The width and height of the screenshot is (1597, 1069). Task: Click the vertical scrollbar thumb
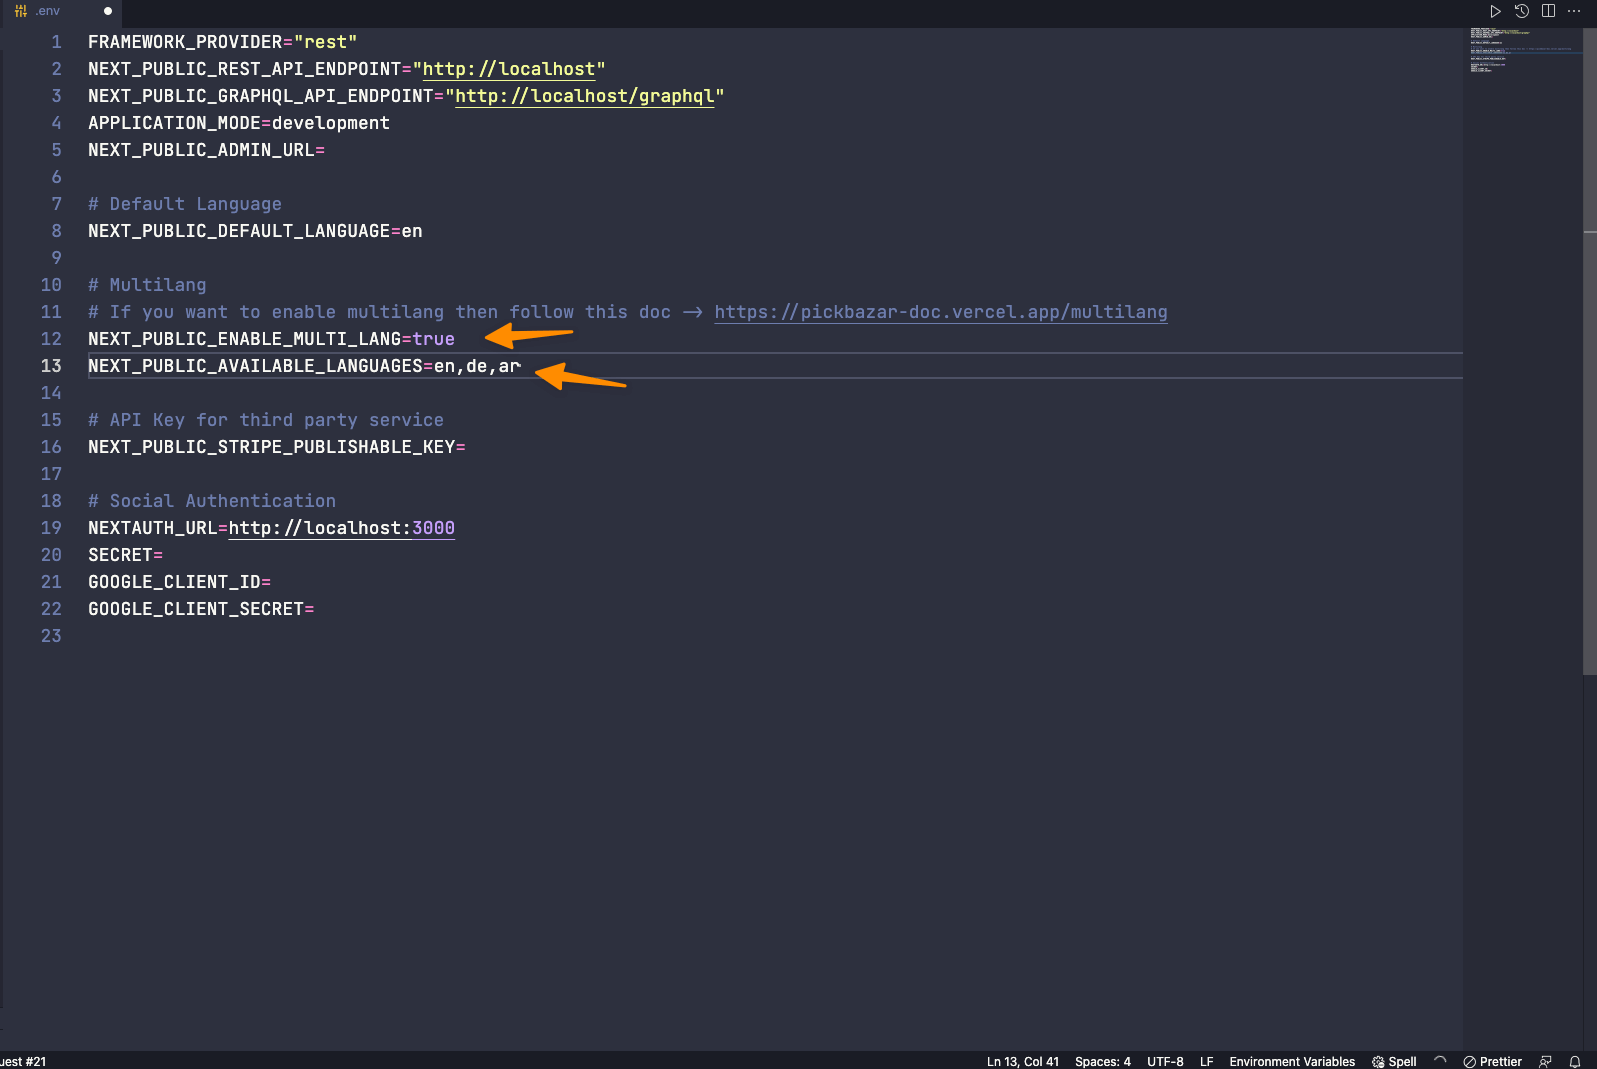coord(1590,350)
